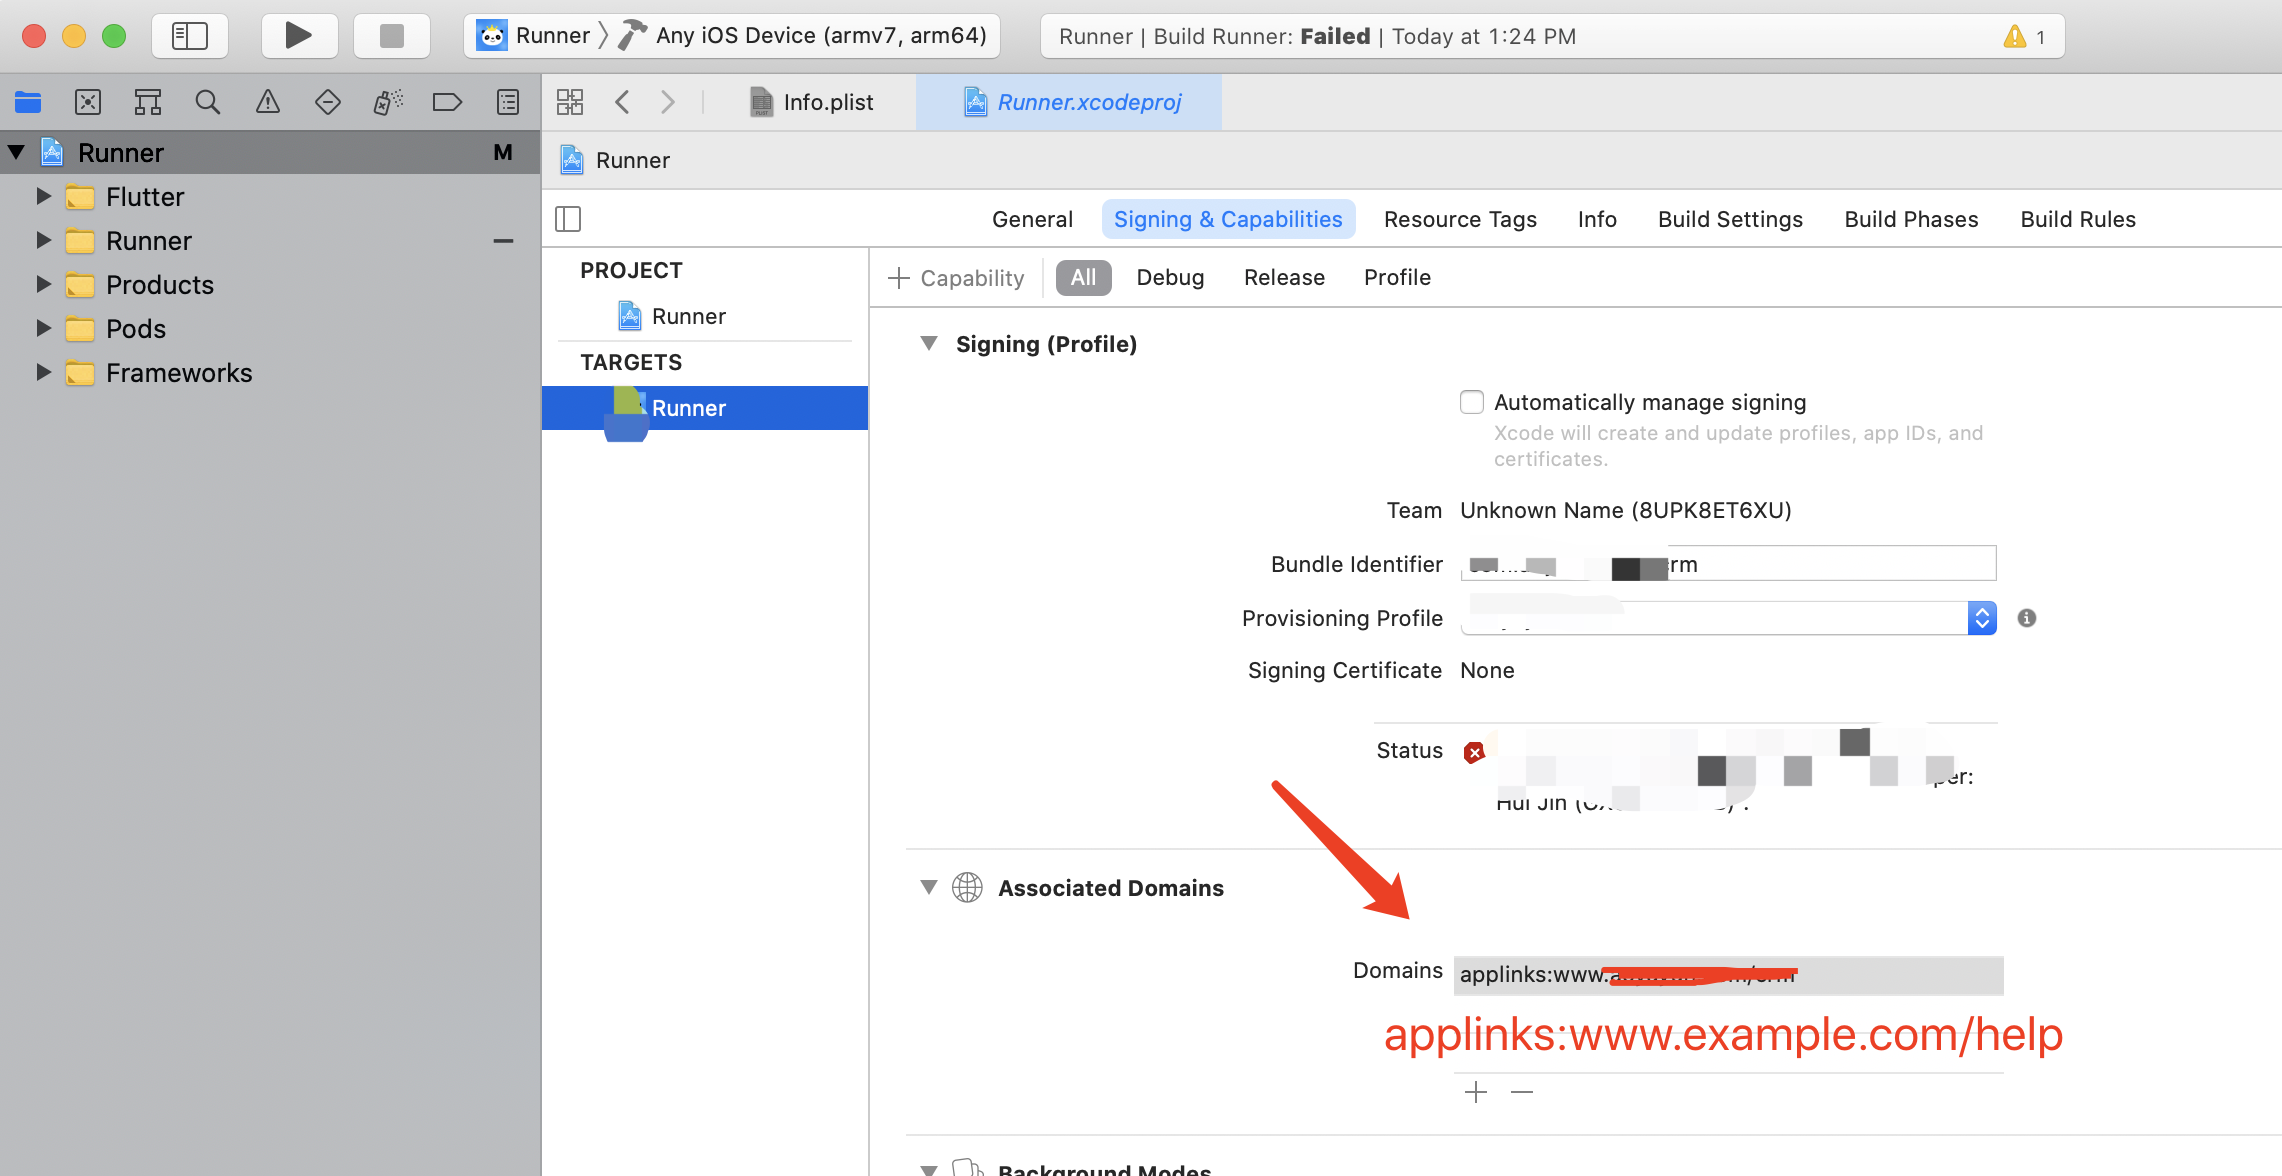The height and width of the screenshot is (1176, 2282).
Task: Toggle the navigator sidebar visibility button
Action: (190, 36)
